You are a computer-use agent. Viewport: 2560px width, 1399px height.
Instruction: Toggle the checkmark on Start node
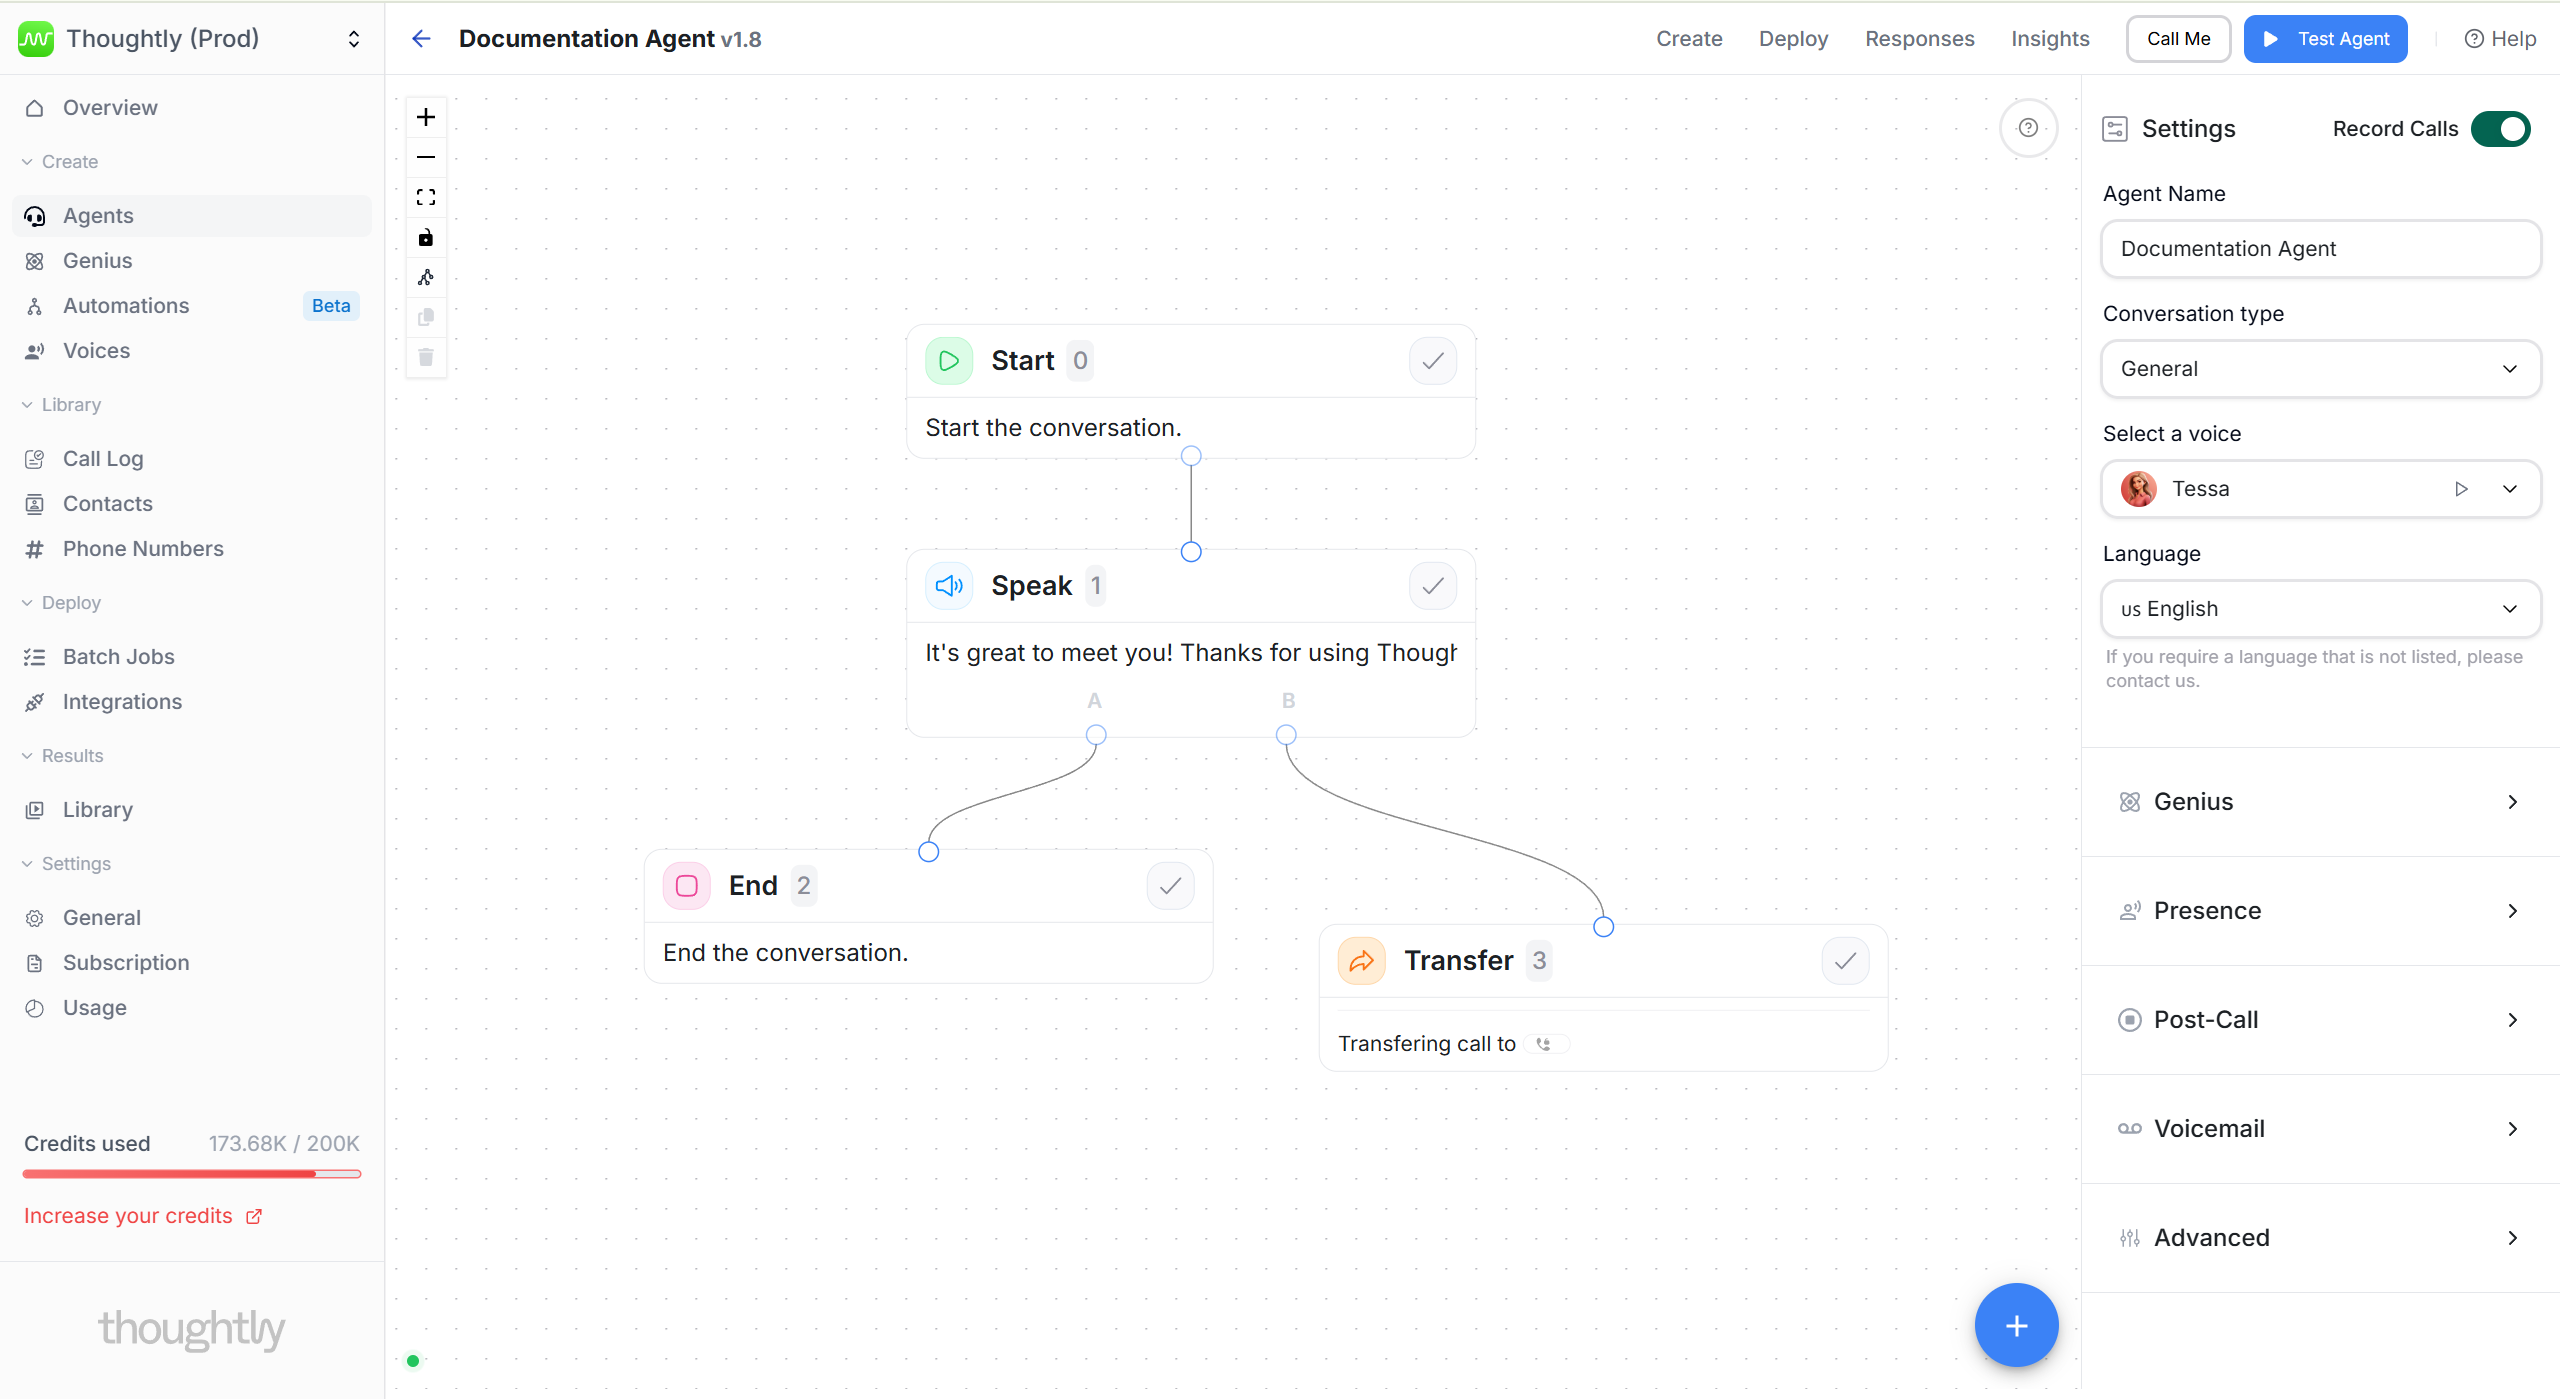point(1432,361)
